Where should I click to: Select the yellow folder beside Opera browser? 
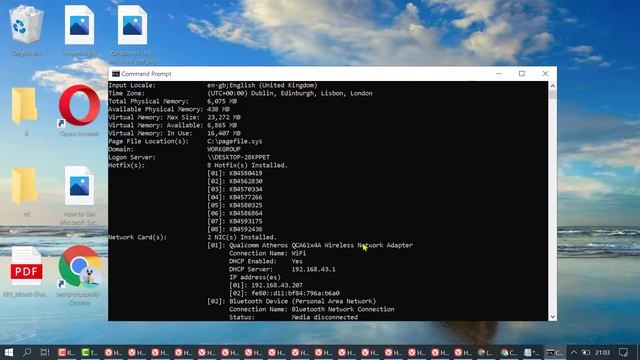[x=25, y=106]
